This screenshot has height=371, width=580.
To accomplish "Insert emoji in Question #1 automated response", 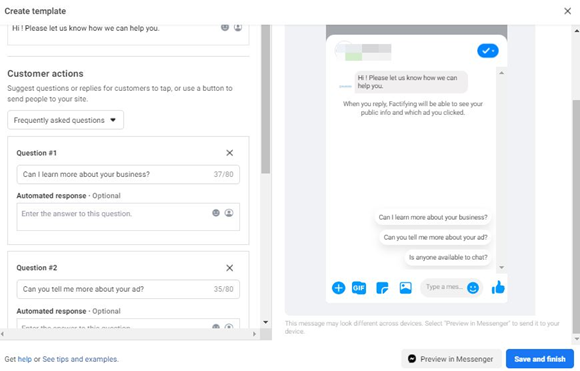I will [216, 213].
